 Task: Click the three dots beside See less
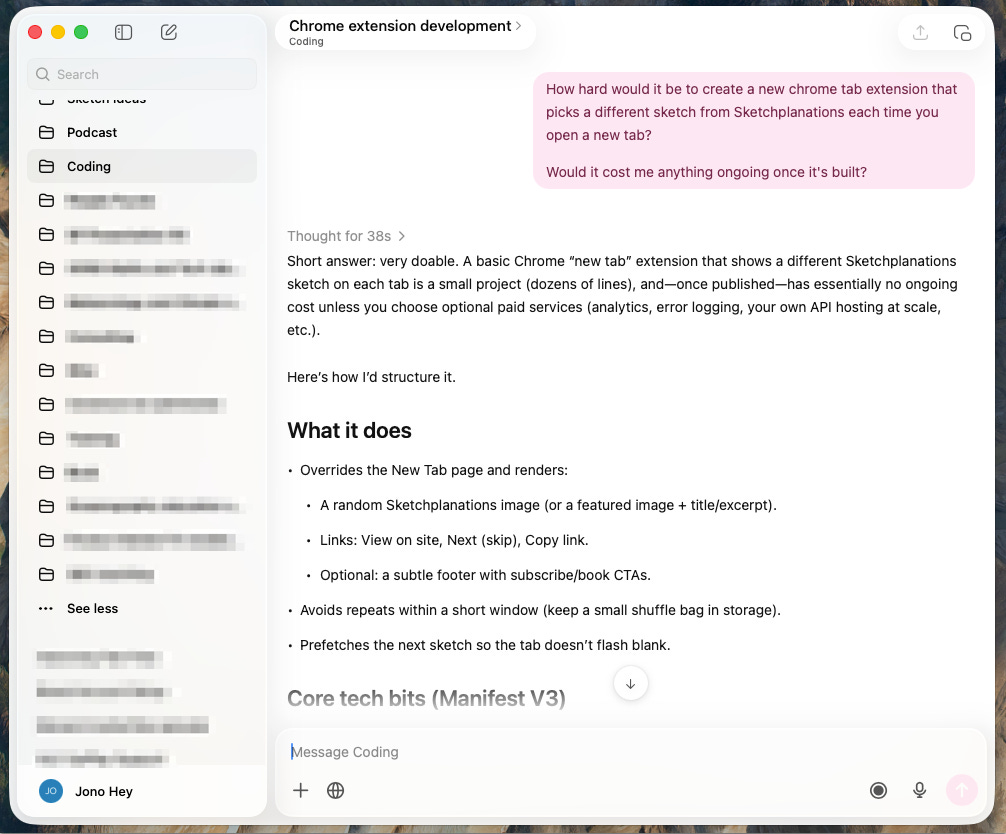[46, 608]
